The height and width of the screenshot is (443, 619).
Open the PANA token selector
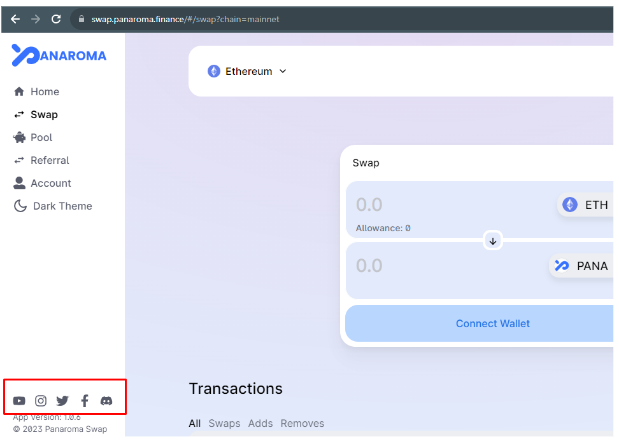[581, 266]
